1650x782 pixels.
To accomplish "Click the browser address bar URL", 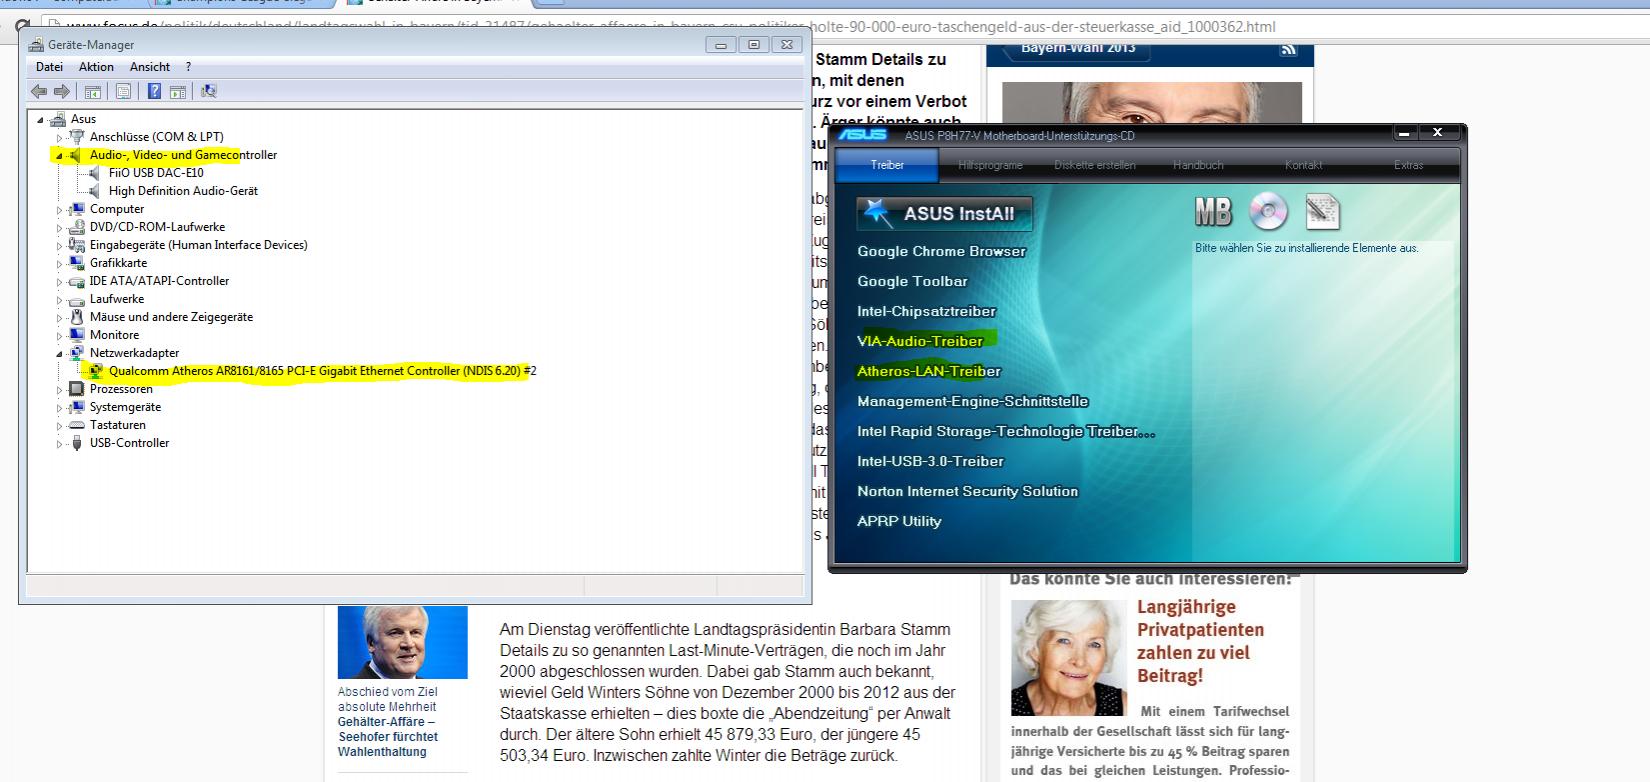I will point(670,27).
